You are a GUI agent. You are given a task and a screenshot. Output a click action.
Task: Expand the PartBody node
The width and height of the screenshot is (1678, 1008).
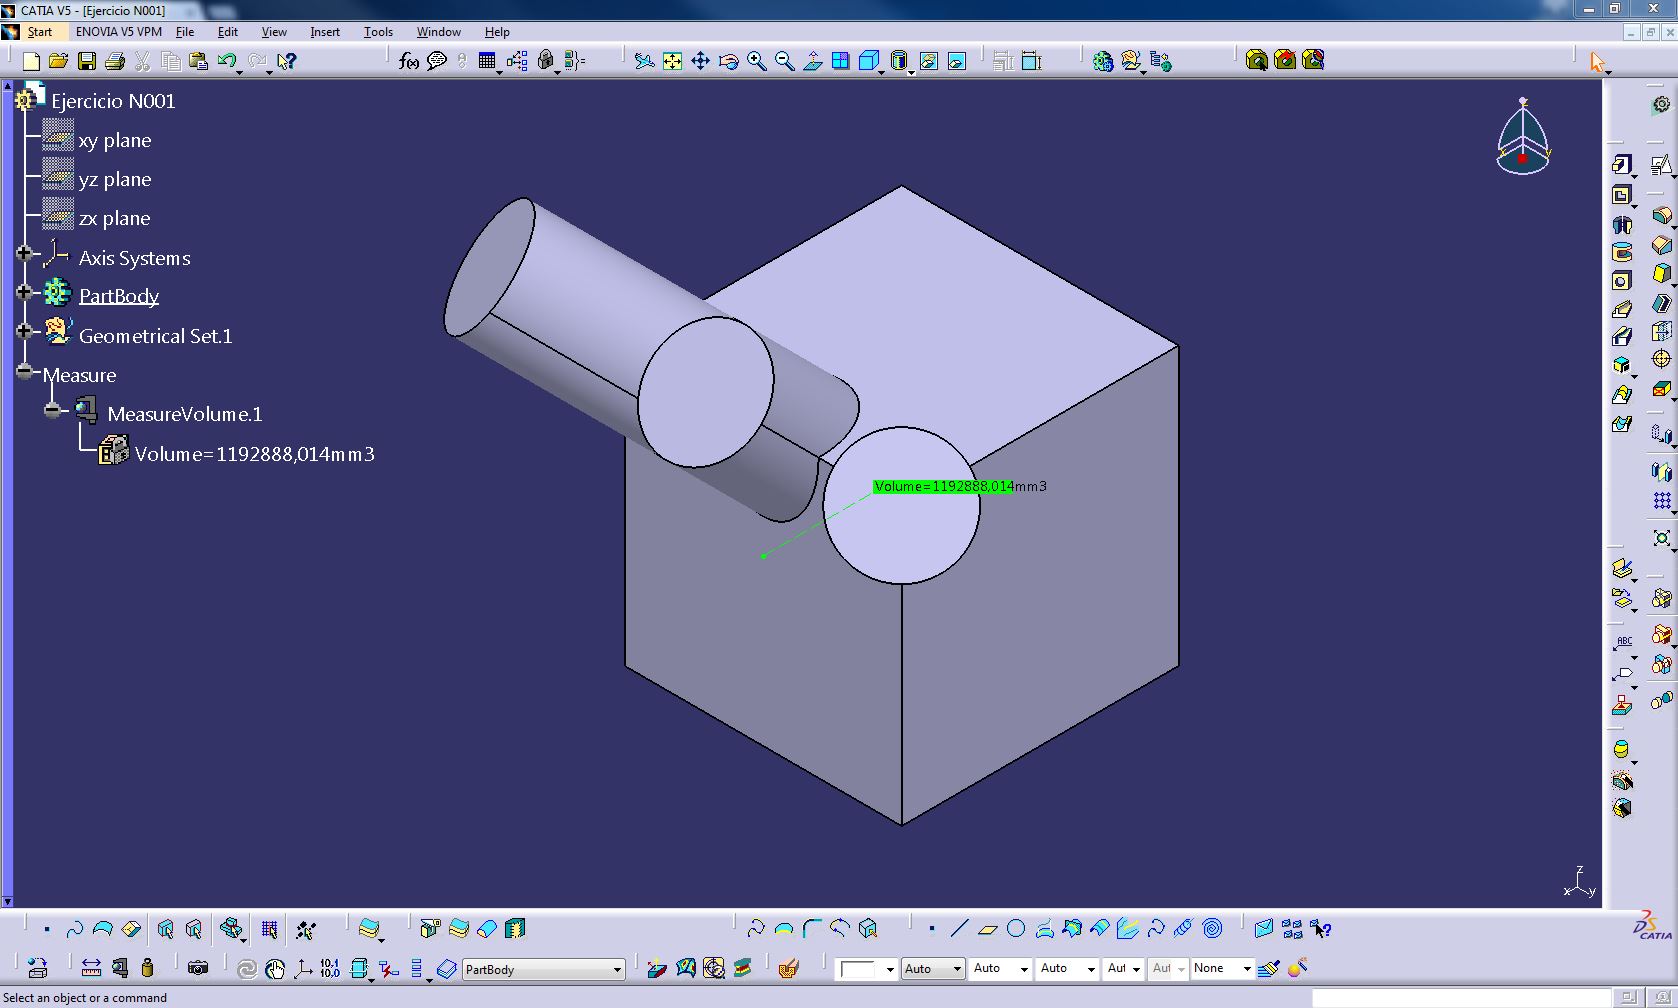(x=25, y=292)
